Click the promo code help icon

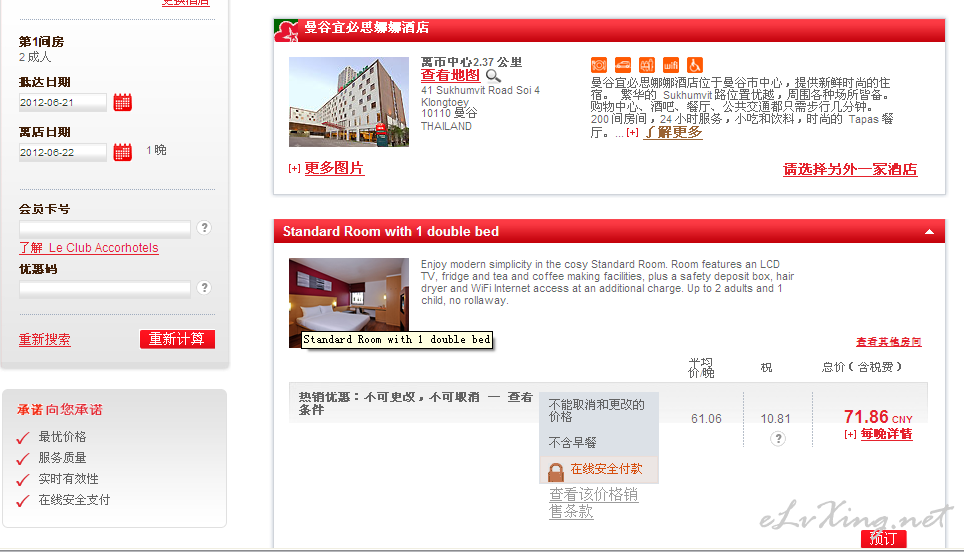pyautogui.click(x=204, y=288)
